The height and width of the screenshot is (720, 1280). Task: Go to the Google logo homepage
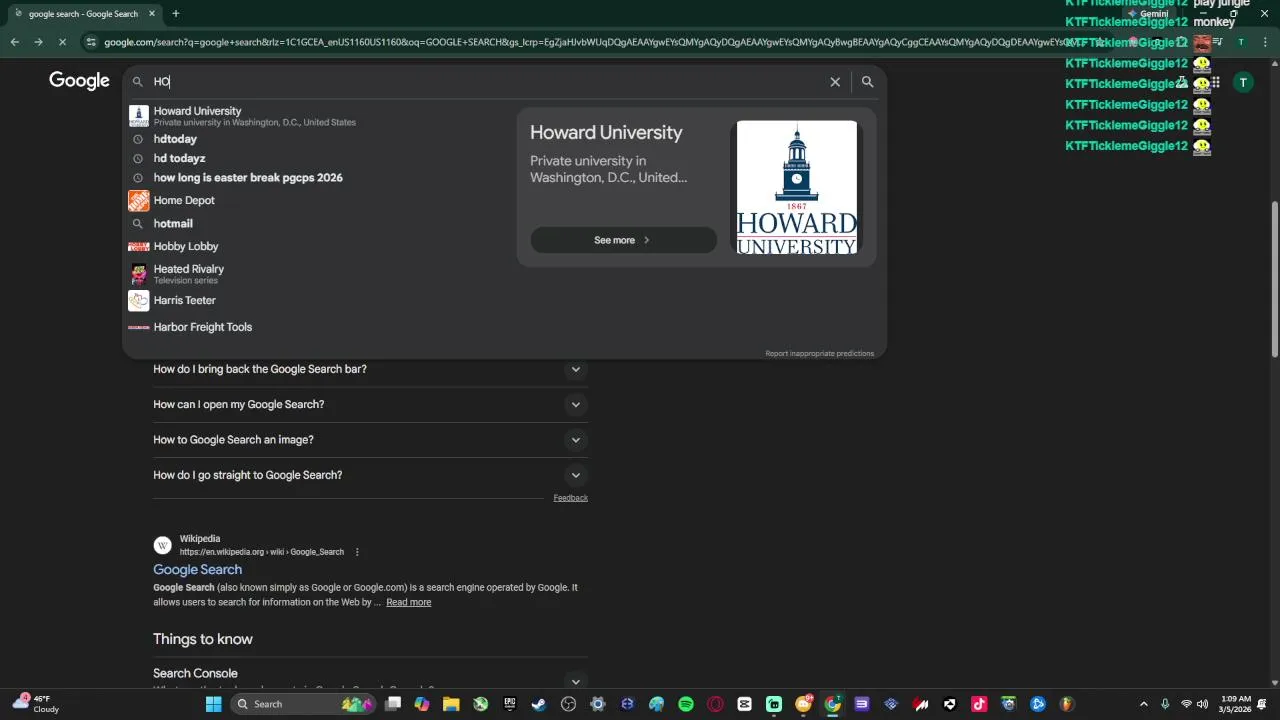click(79, 81)
